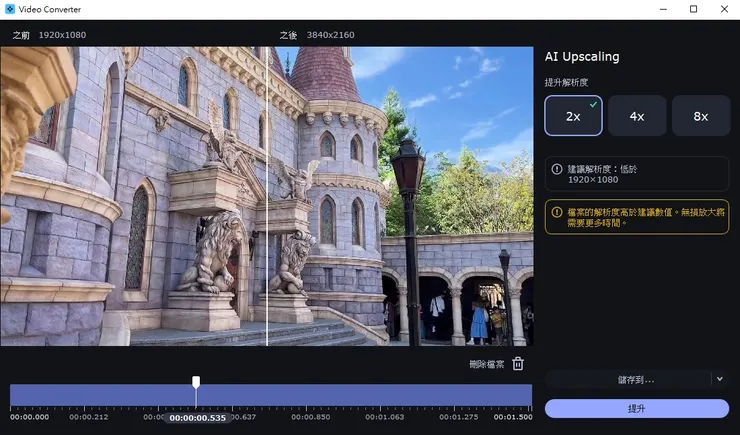
Task: Maximize the Video Converter window
Action: pyautogui.click(x=693, y=9)
